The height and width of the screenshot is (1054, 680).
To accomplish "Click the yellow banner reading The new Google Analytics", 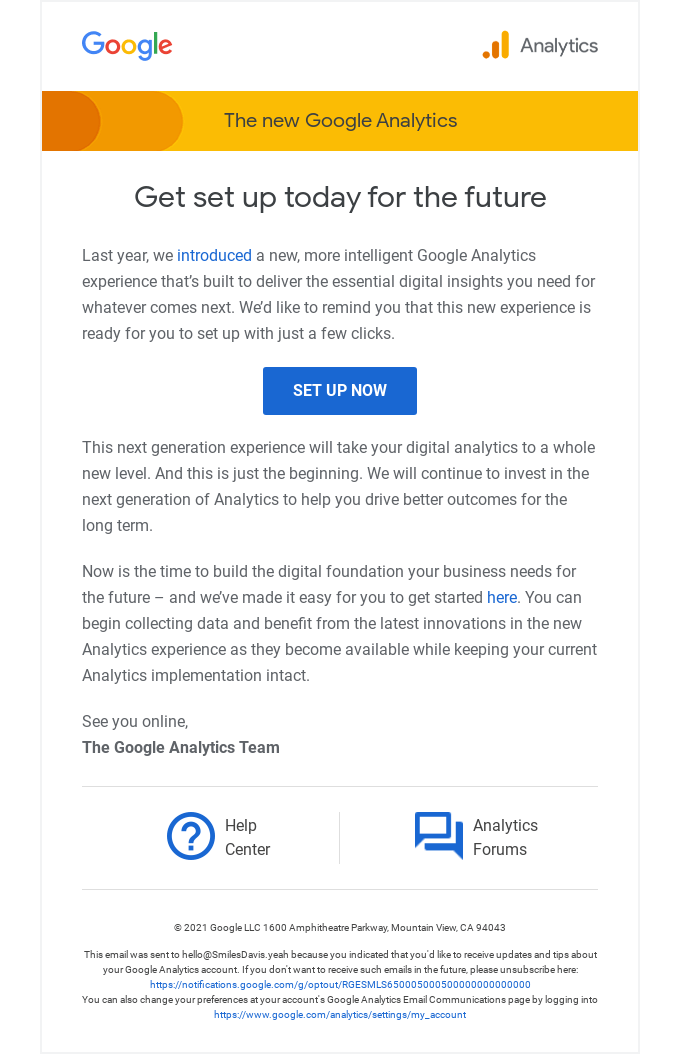I will tap(340, 121).
